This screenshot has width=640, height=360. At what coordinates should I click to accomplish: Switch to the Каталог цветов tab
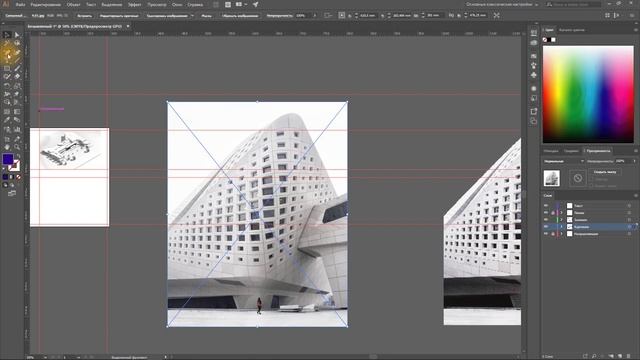click(x=572, y=30)
